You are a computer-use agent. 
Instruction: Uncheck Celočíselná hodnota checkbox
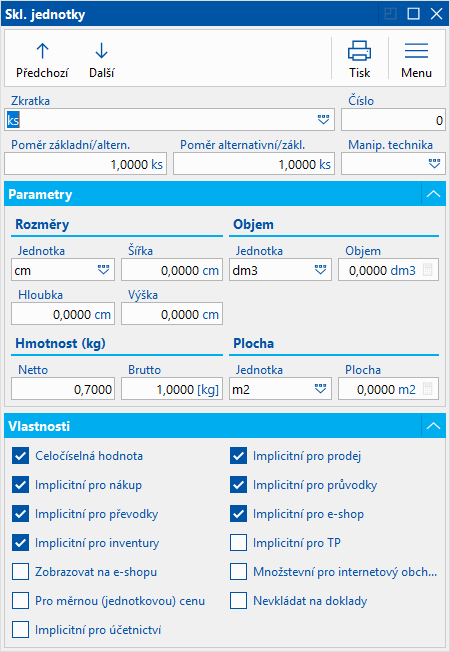point(20,456)
